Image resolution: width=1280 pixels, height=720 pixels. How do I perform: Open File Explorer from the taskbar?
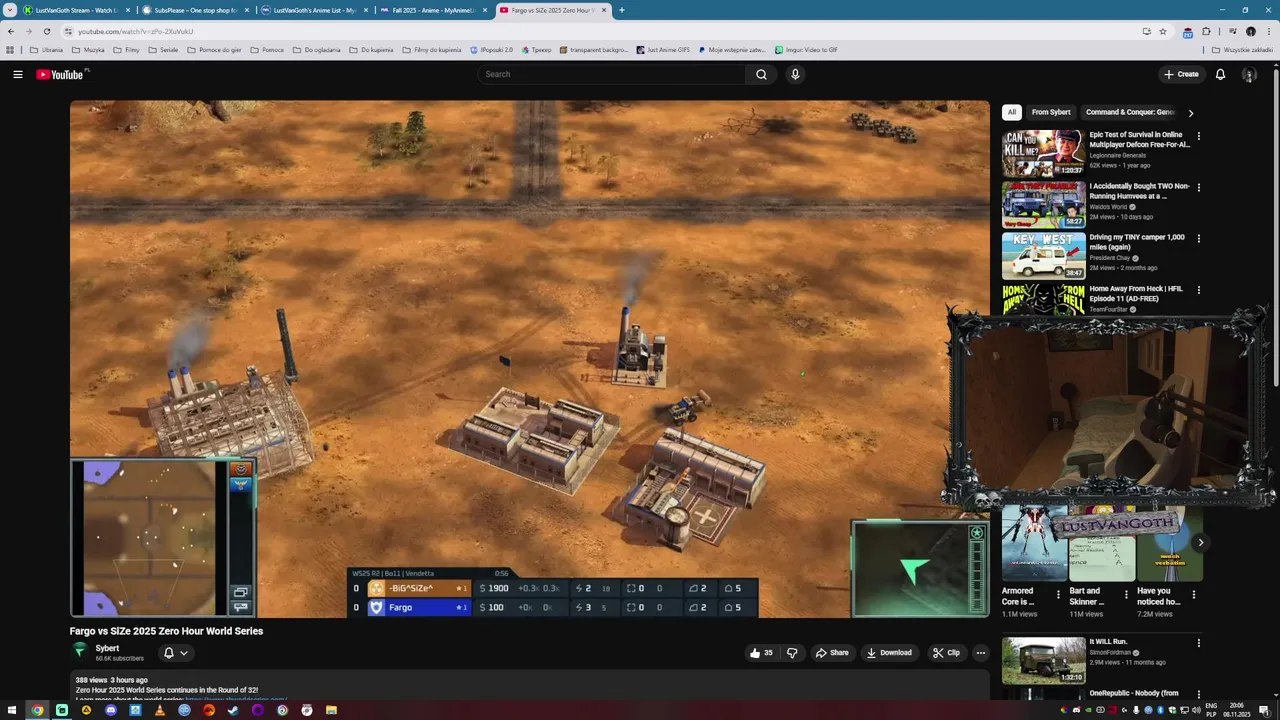[x=331, y=710]
